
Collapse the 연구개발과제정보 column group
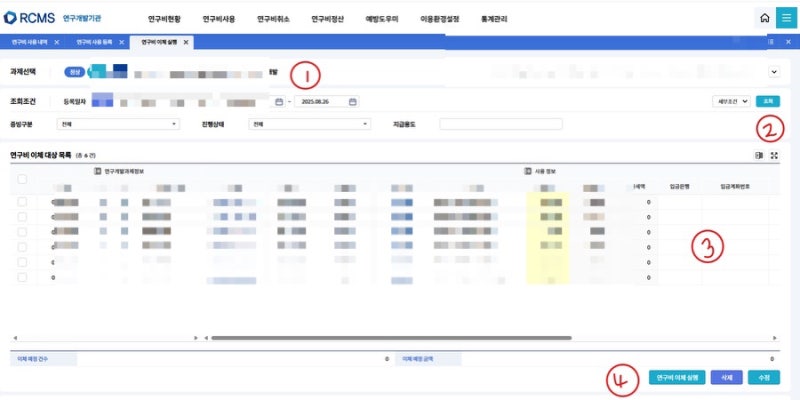coord(98,171)
